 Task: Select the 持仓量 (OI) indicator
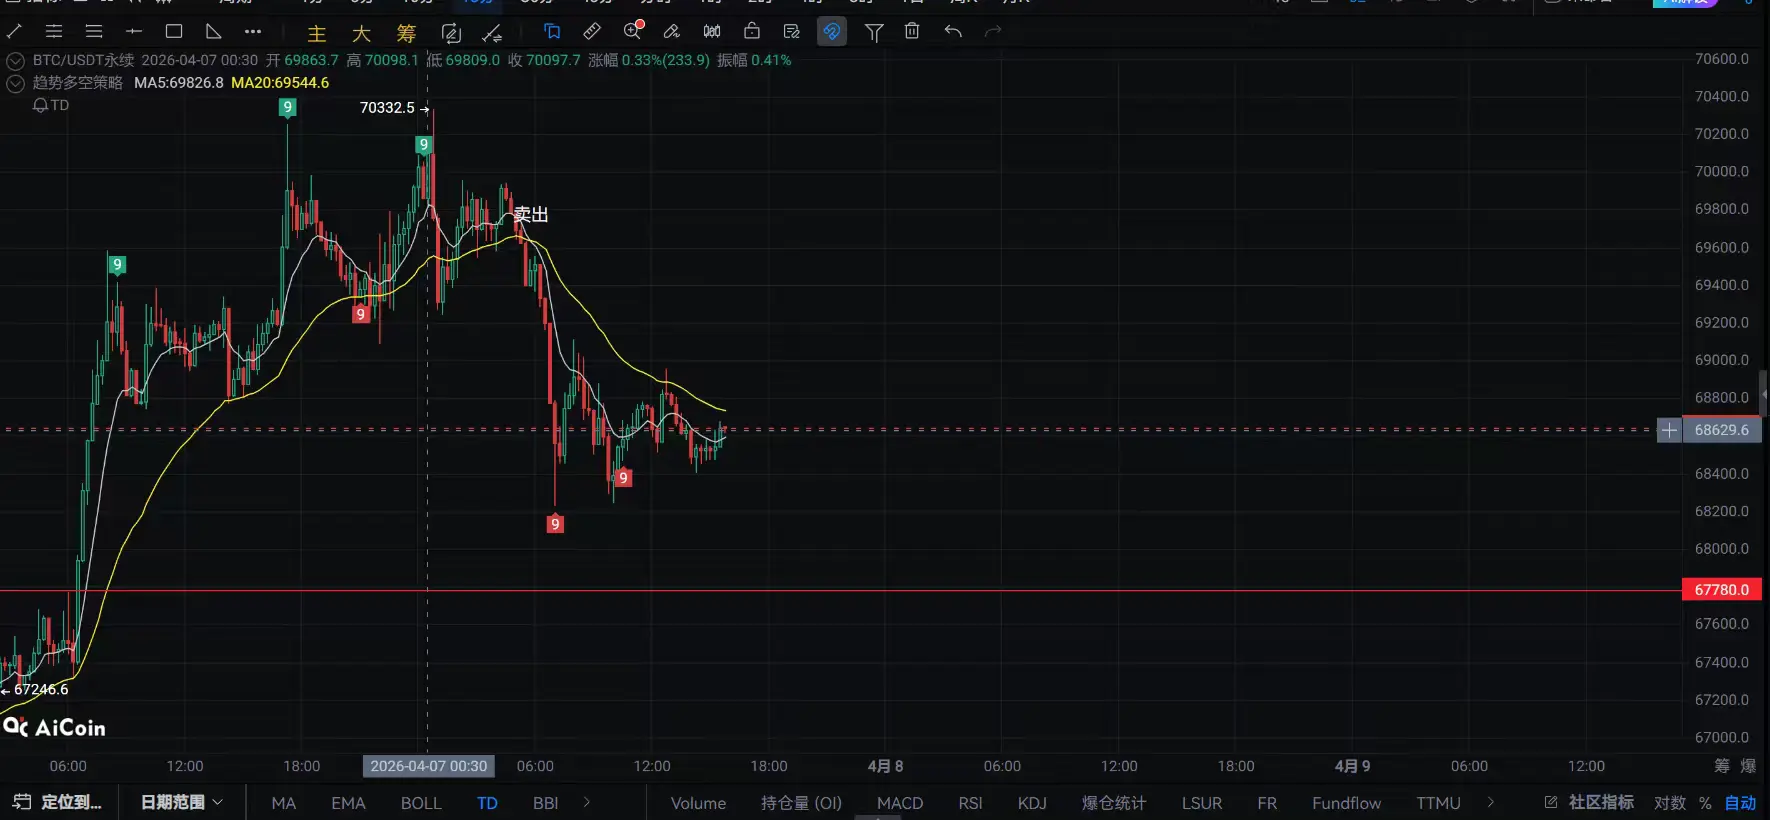pyautogui.click(x=801, y=803)
